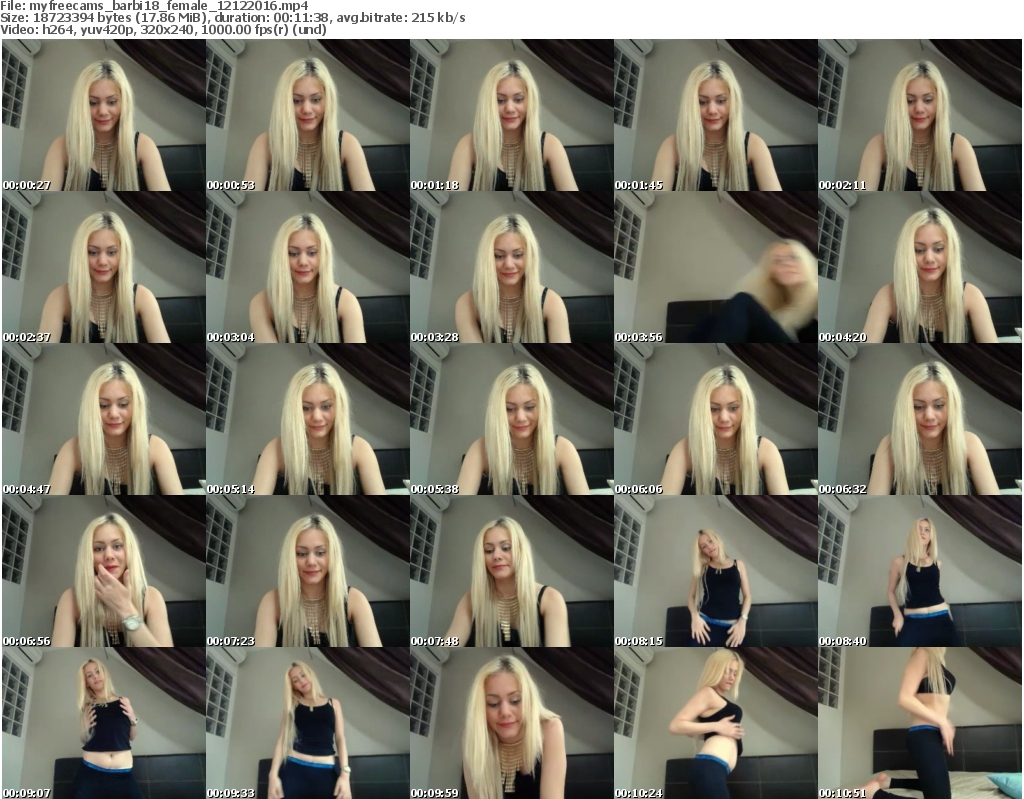The image size is (1024, 799).
Task: Click the 'File:' name line in header
Action: point(154,6)
